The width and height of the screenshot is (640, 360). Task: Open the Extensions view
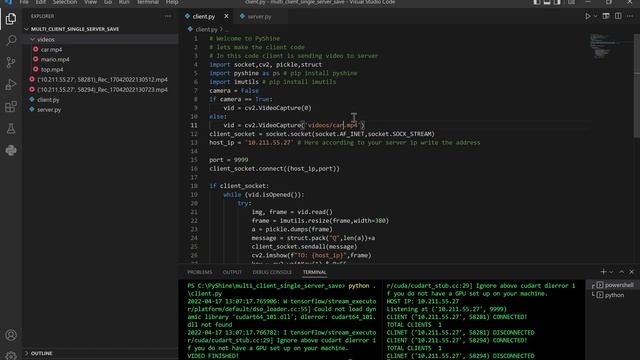(11, 107)
